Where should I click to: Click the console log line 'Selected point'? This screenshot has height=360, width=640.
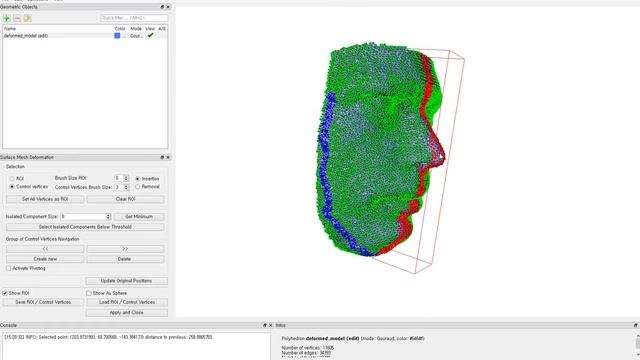click(x=108, y=337)
